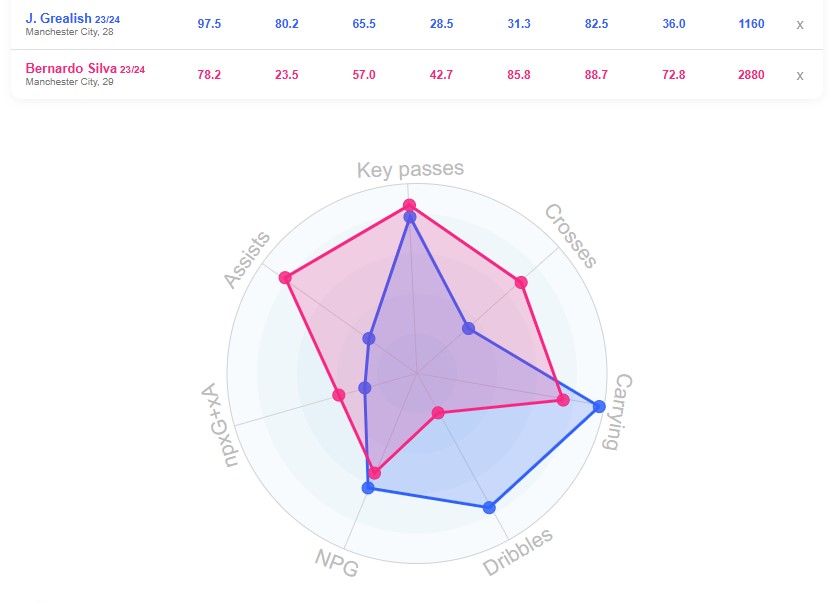Select the Dribbles axis label

click(x=518, y=552)
